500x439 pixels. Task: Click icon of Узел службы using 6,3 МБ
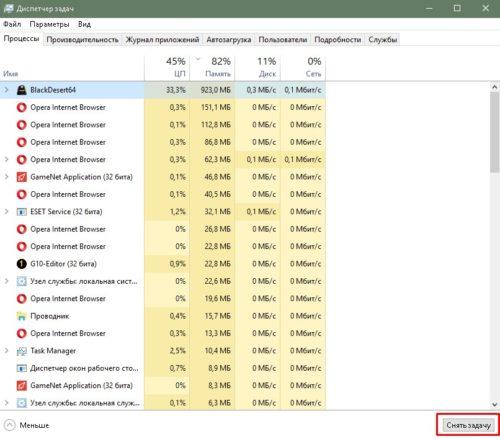(22, 403)
